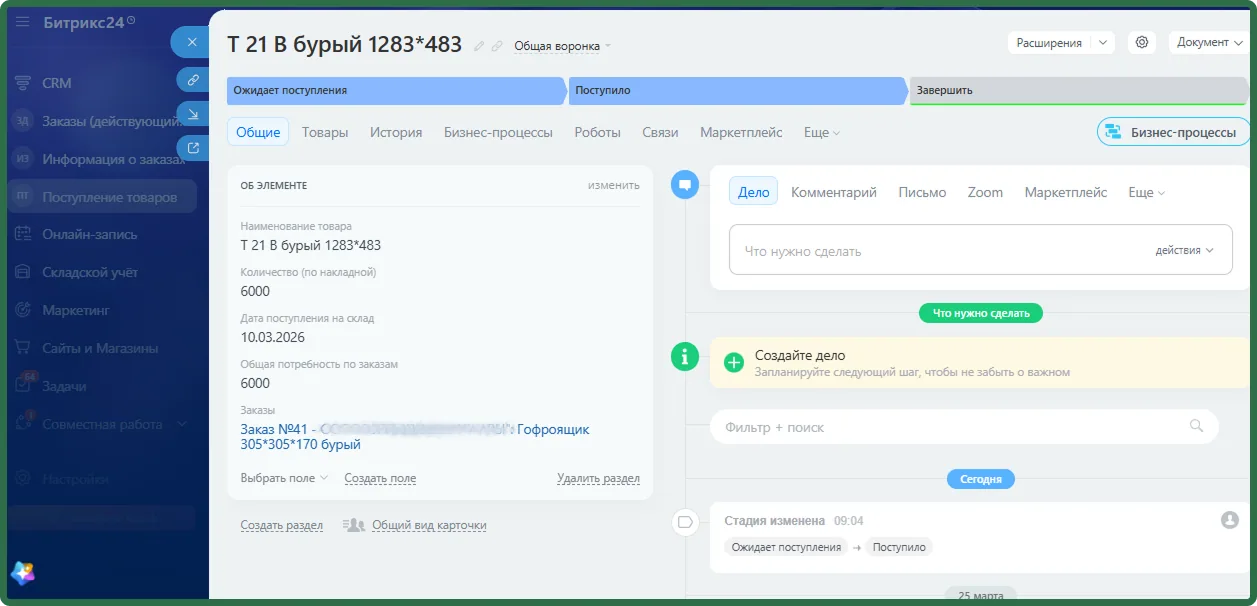Select Маркетплейс in the timeline editor

1066,192
